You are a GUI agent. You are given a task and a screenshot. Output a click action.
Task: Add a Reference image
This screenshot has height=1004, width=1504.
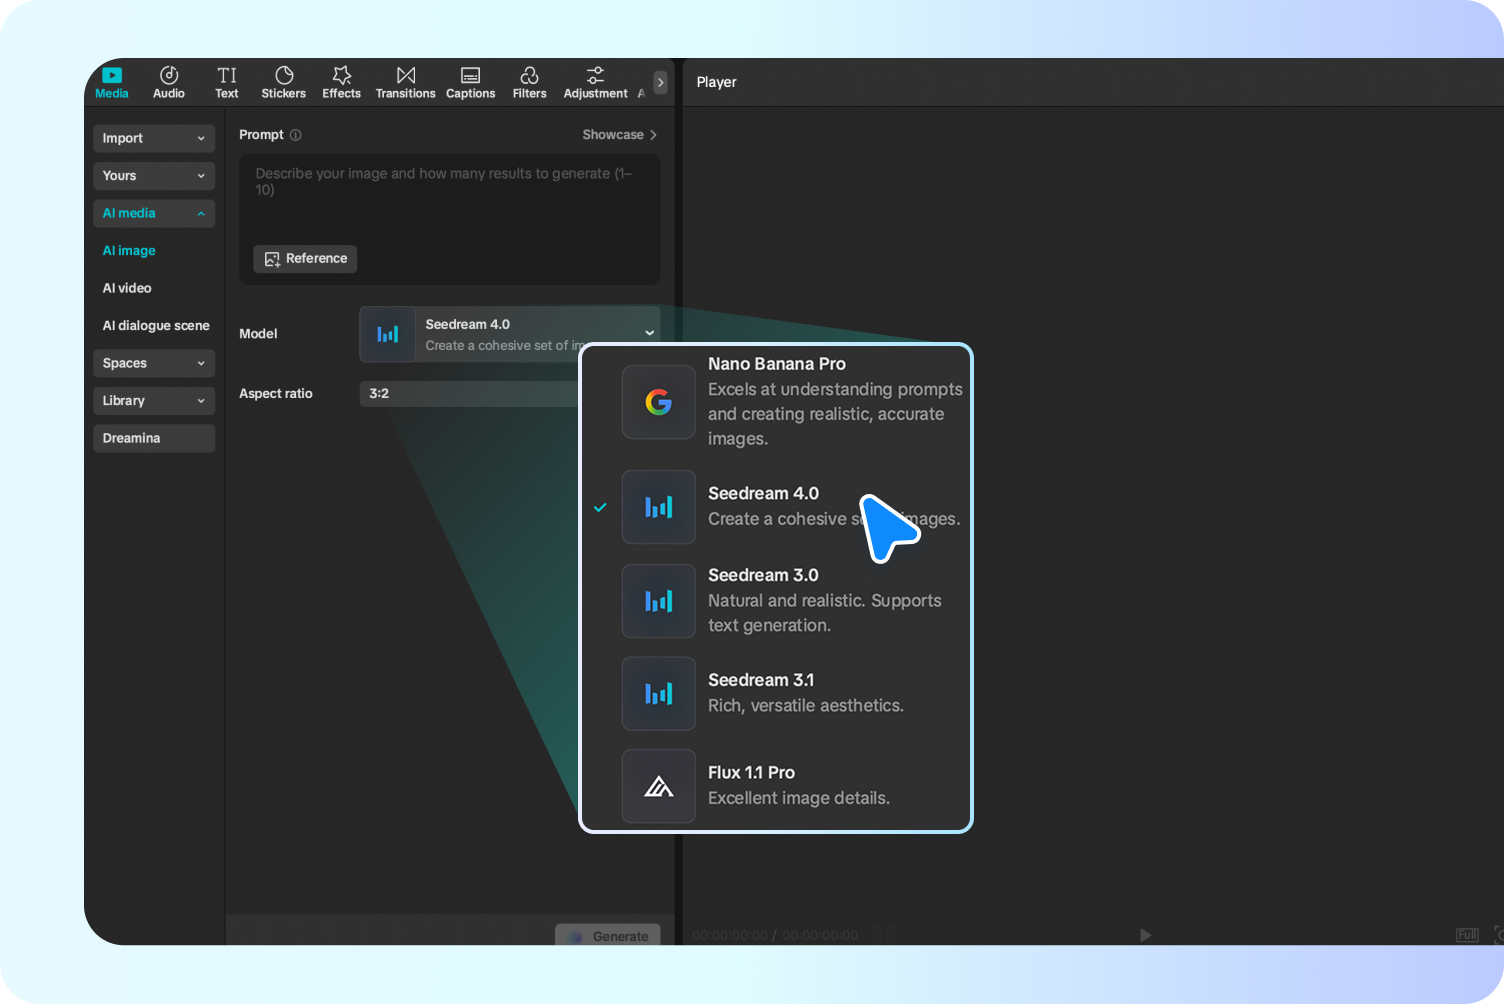point(305,259)
